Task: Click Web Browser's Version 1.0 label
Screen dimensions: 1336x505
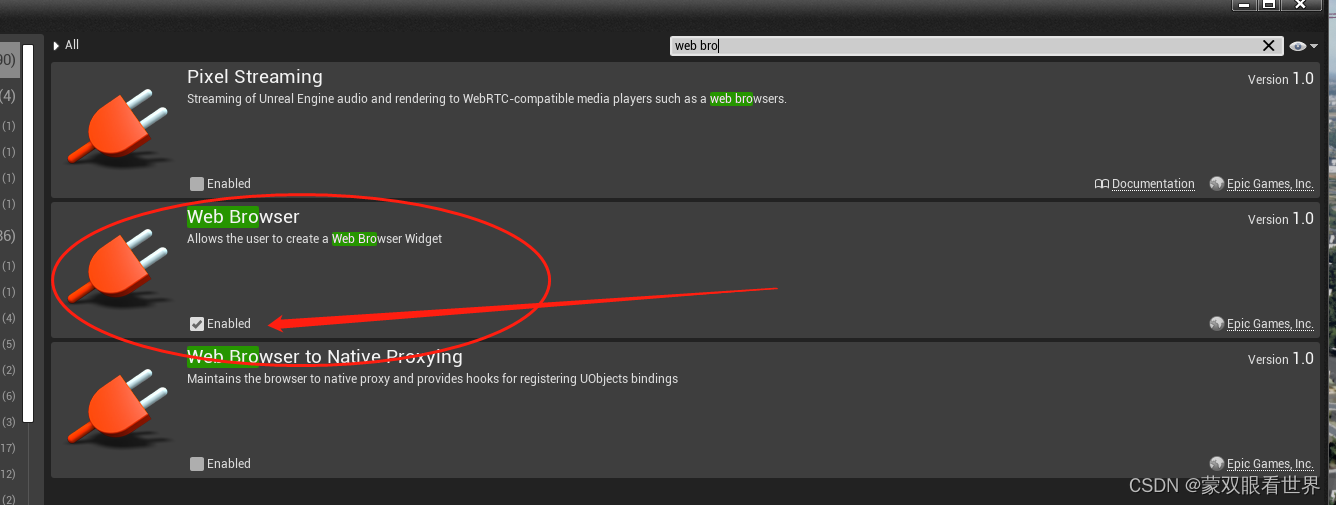Action: pyautogui.click(x=1281, y=219)
